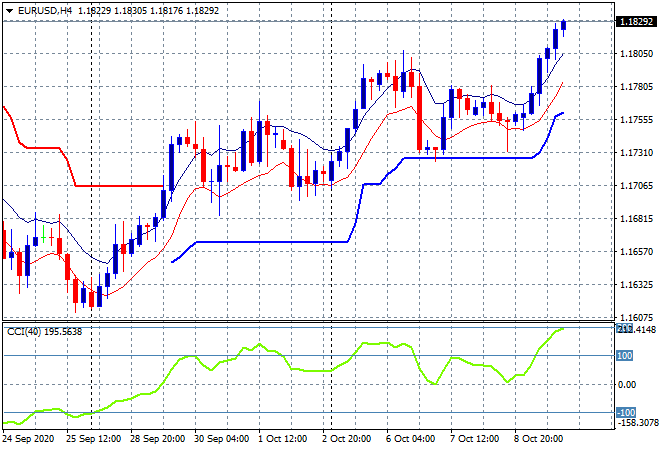Click the 28 Sep 20:00 time label
The height and width of the screenshot is (450, 660).
pos(157,439)
